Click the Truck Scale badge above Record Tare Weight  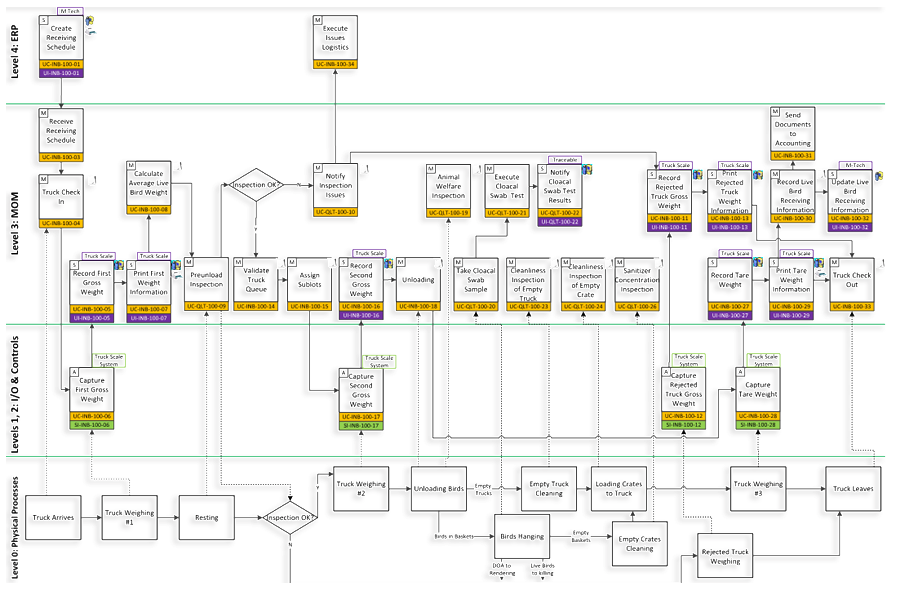[736, 252]
